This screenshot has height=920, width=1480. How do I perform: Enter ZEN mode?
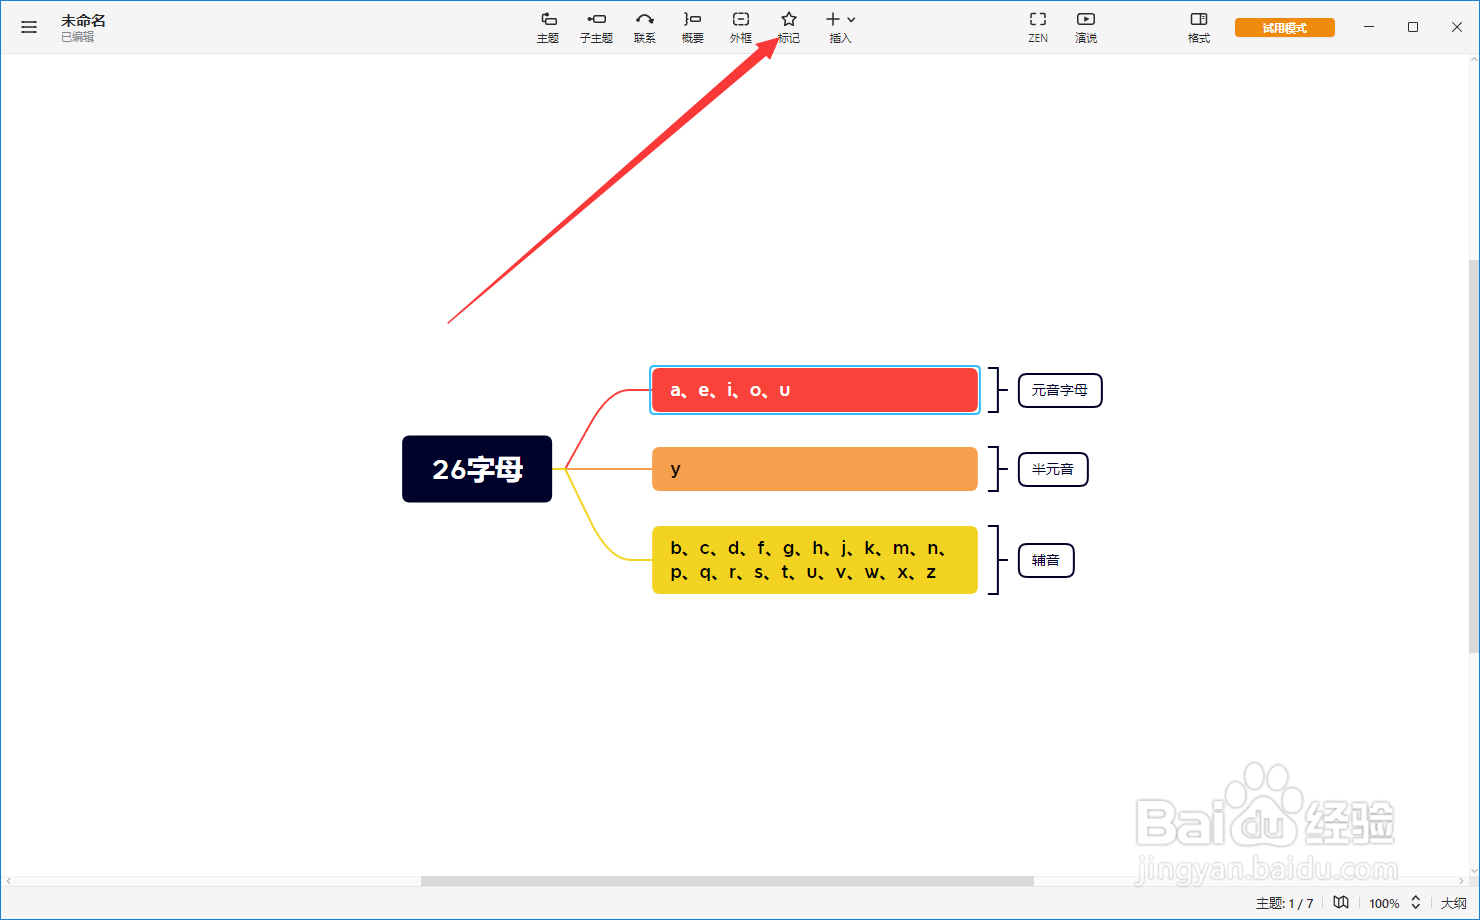1038,28
